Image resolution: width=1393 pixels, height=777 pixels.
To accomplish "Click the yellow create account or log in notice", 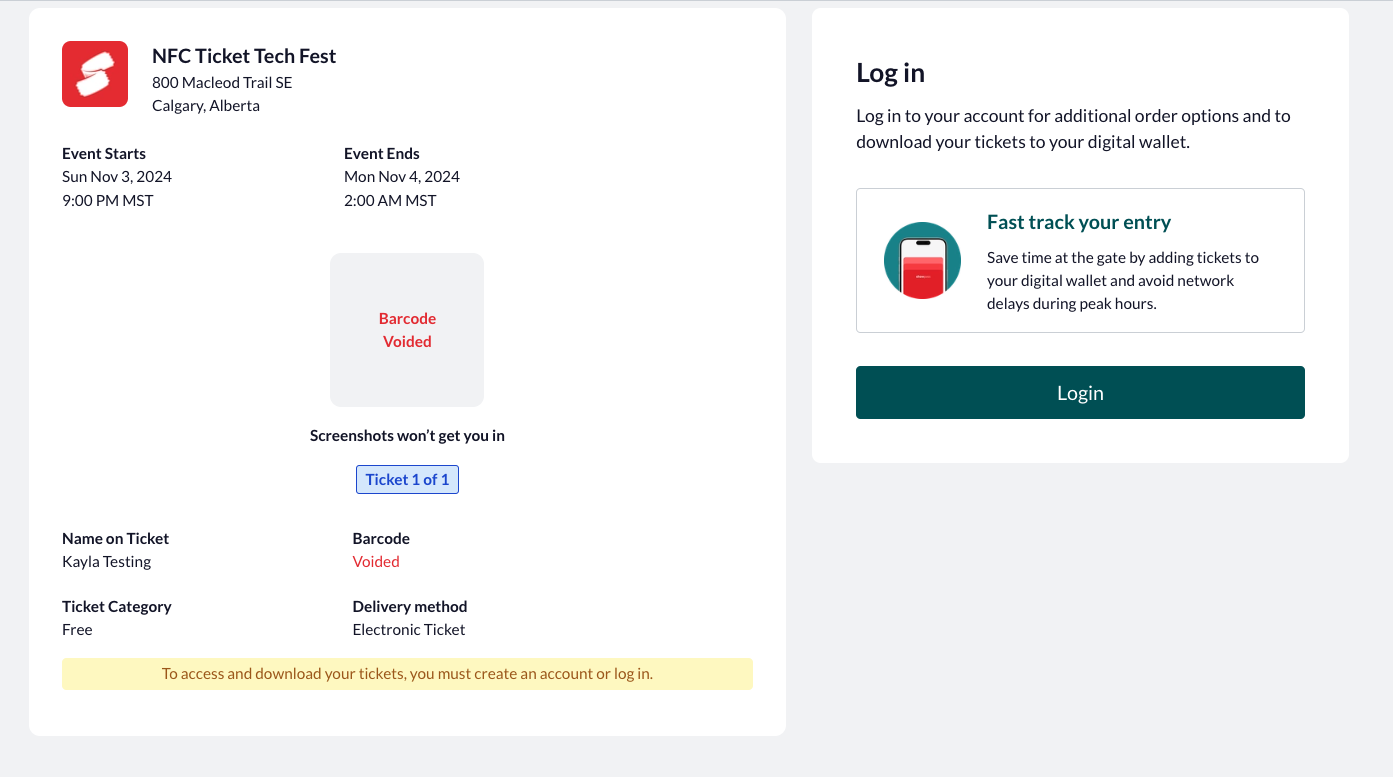I will 407,674.
